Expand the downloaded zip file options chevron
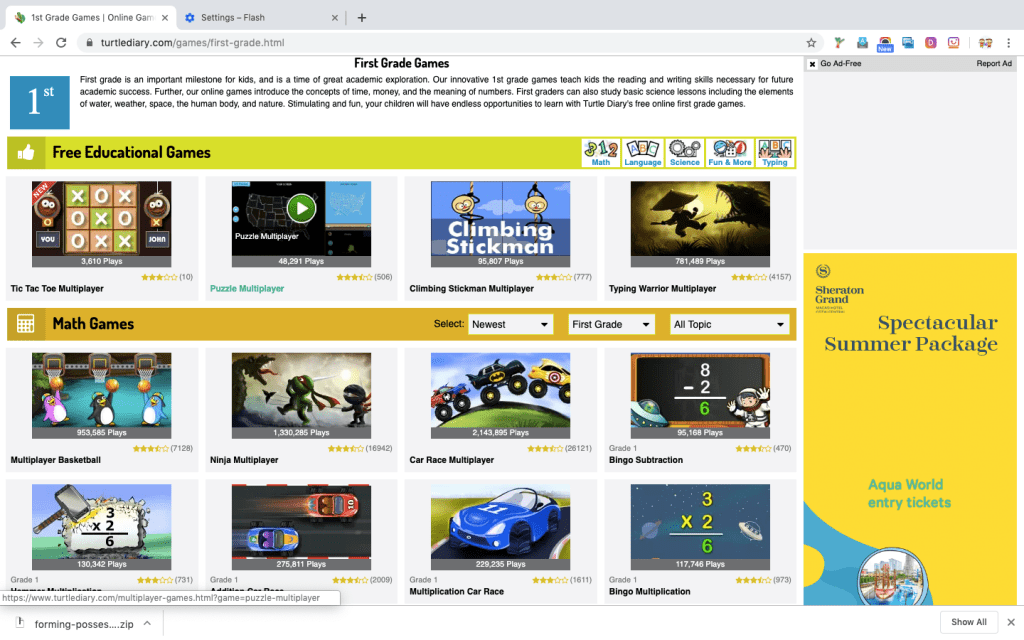This screenshot has width=1024, height=640. [x=147, y=623]
